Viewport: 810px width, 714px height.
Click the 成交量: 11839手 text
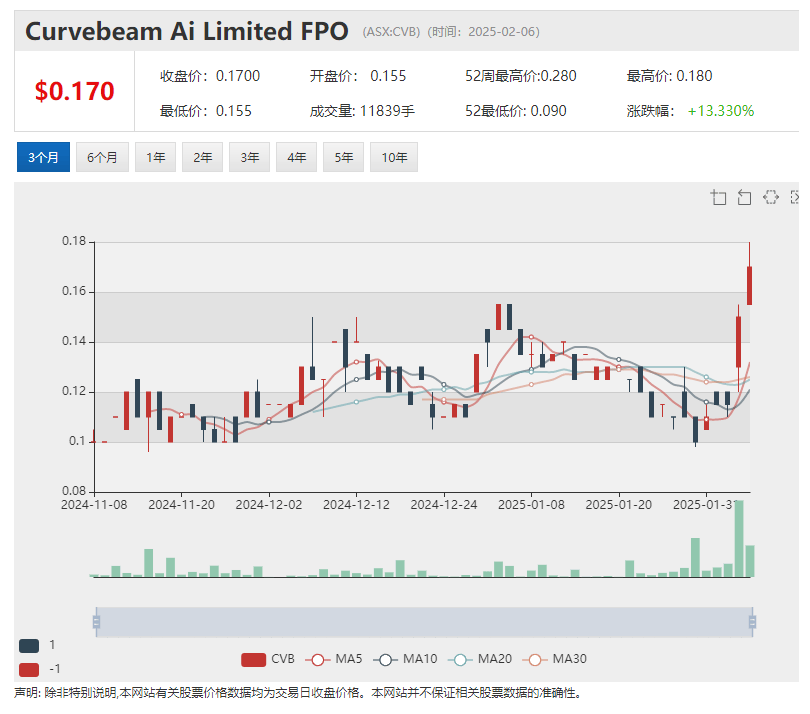[x=362, y=111]
